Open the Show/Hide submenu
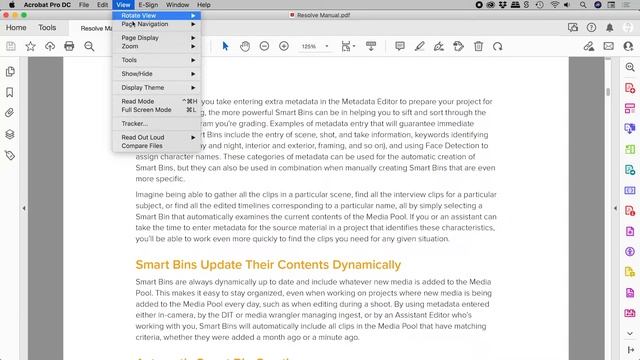 (x=157, y=74)
